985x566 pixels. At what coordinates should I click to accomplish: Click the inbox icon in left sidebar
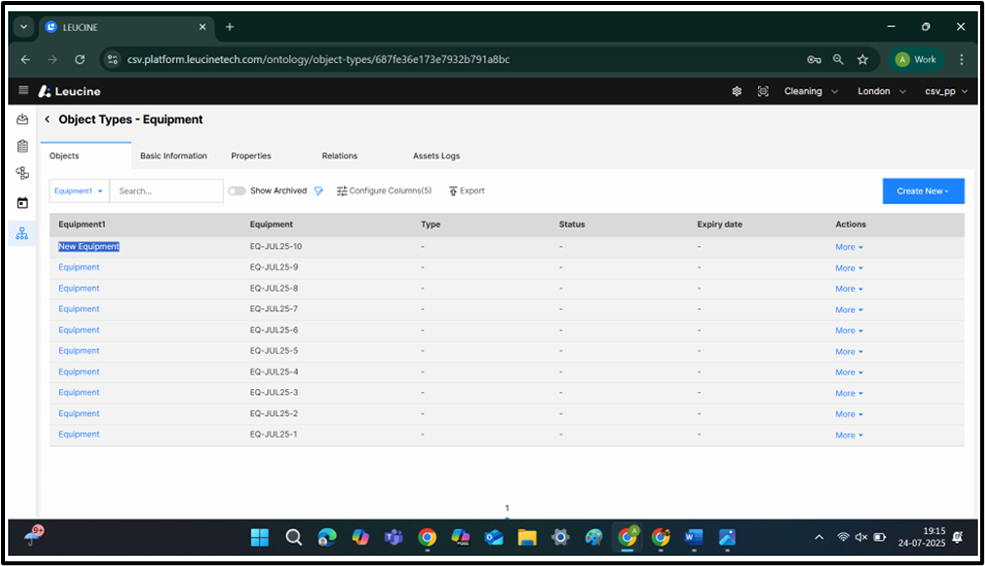click(x=22, y=120)
